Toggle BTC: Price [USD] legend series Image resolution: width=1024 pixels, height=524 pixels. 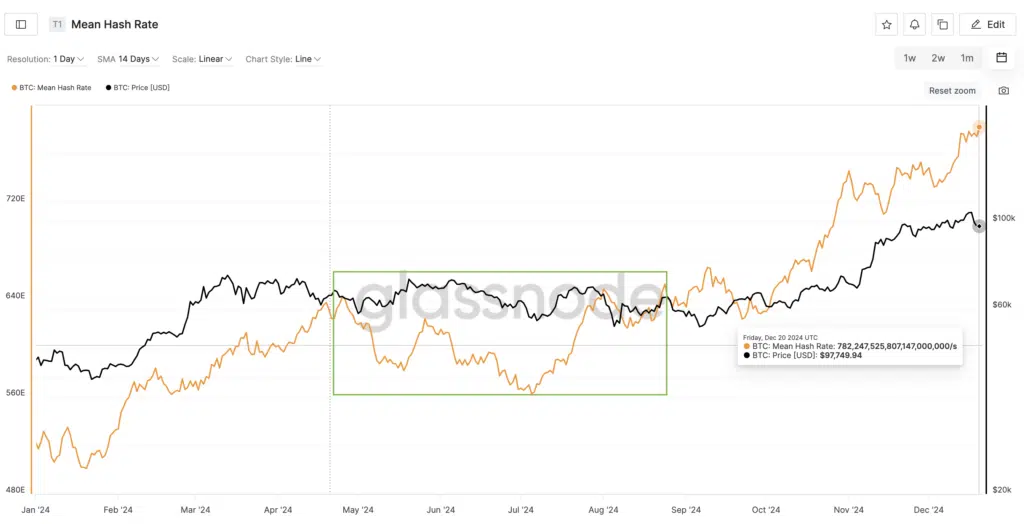coord(138,88)
